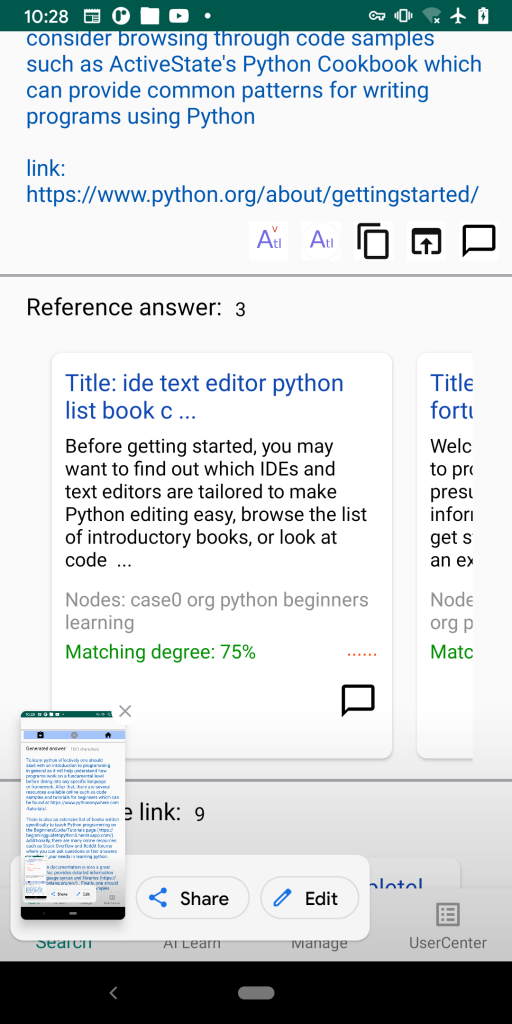The height and width of the screenshot is (1024, 512).
Task: Tap the 'Matching degree: 75%' label
Action: [161, 652]
